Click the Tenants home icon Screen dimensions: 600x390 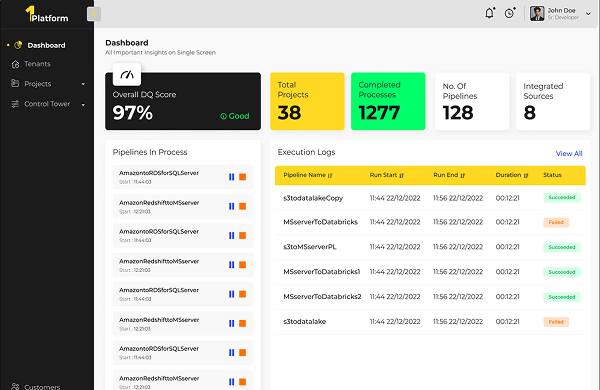[x=15, y=64]
